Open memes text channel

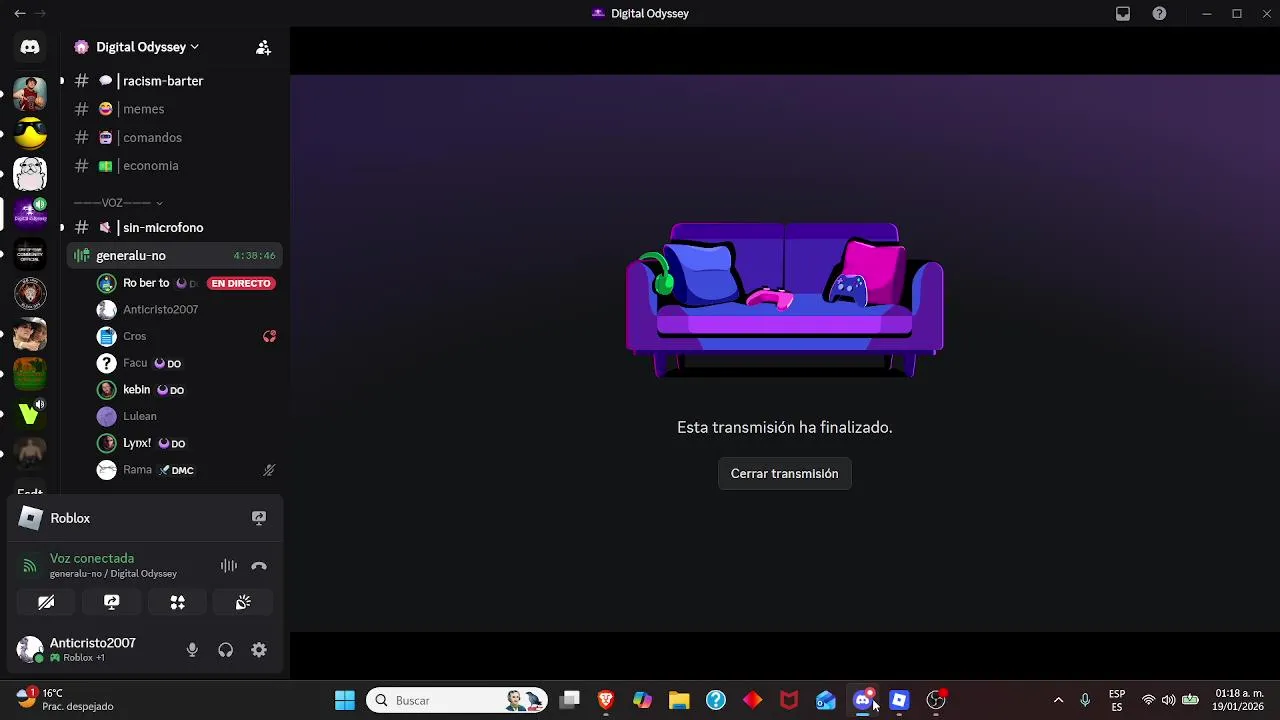pyautogui.click(x=174, y=109)
